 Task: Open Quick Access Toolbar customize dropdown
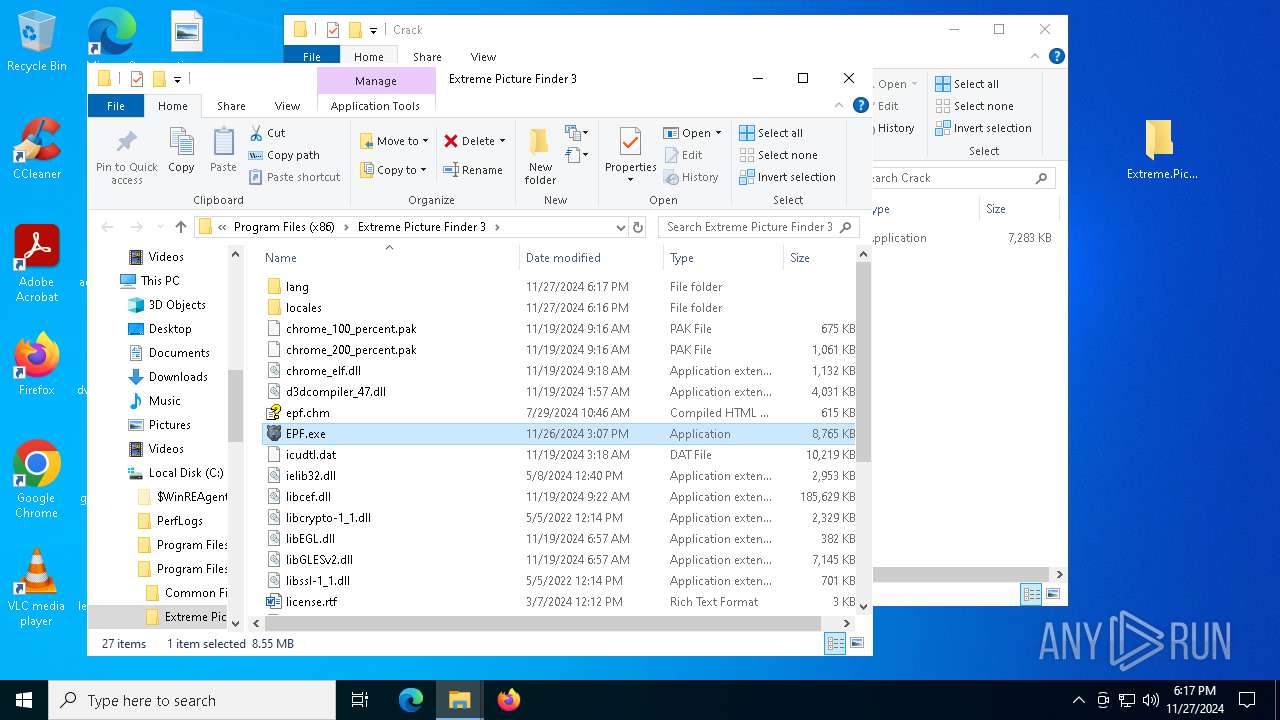[x=177, y=79]
